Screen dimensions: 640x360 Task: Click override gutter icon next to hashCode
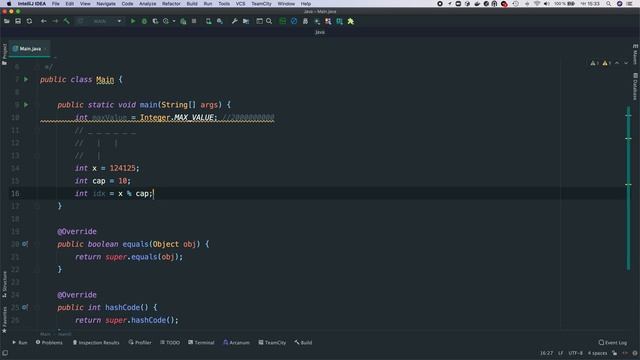tap(25, 307)
